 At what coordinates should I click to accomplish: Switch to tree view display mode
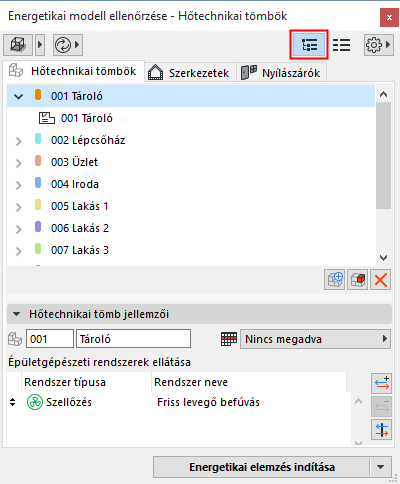click(309, 45)
